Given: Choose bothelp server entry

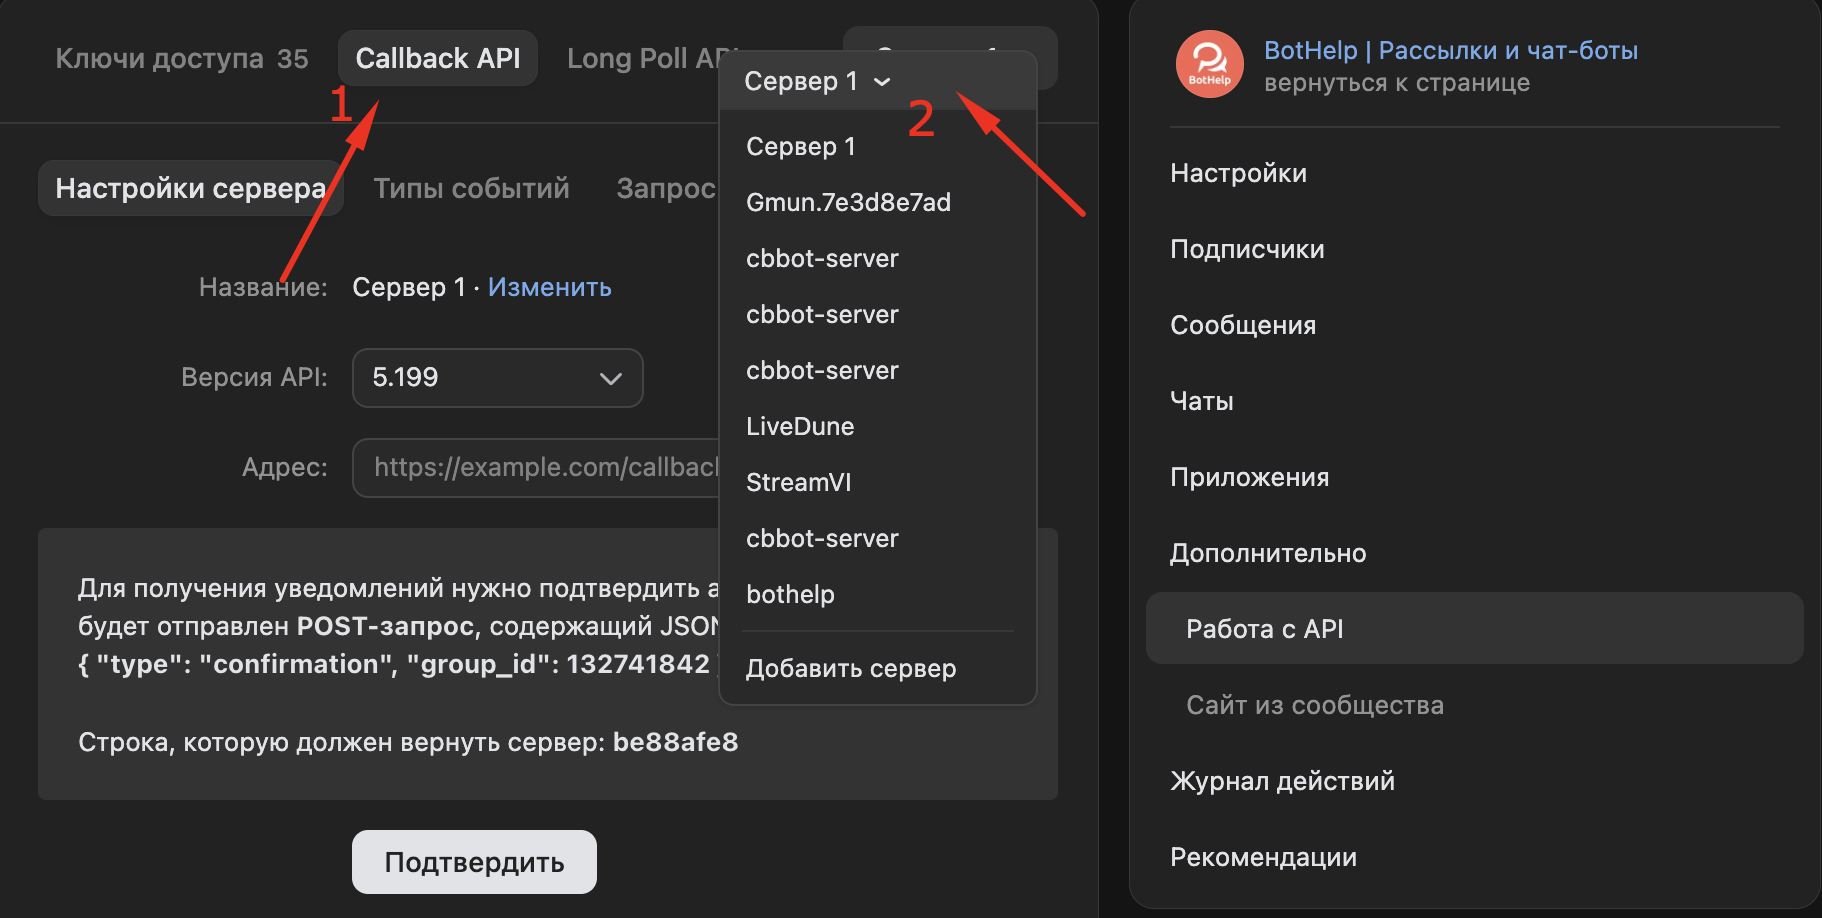Looking at the screenshot, I should click(790, 594).
